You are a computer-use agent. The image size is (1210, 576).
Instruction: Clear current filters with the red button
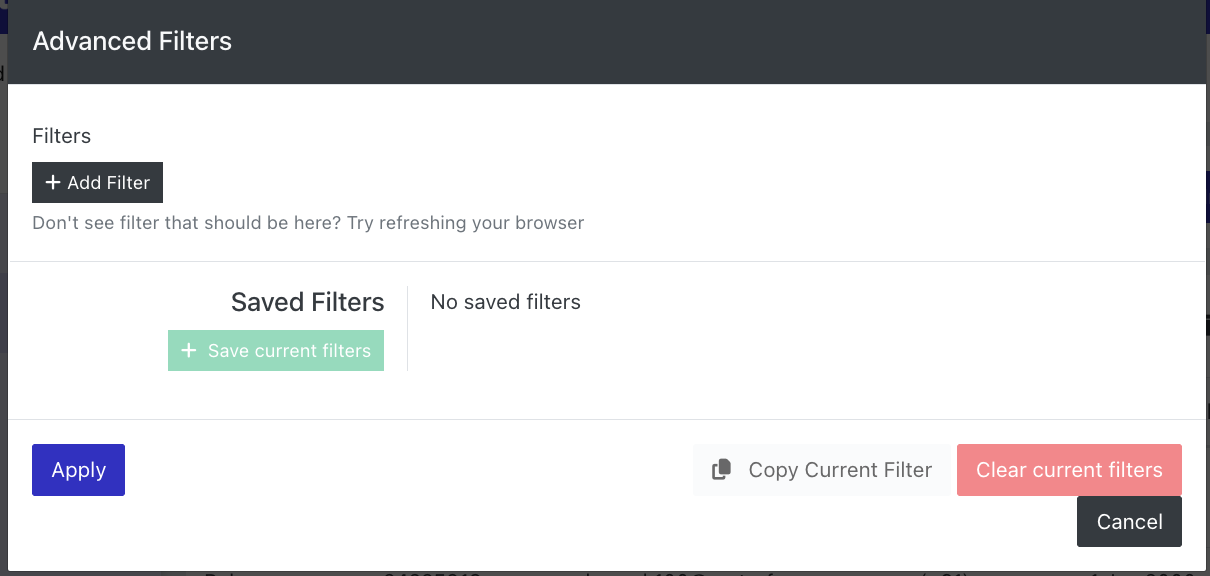tap(1069, 470)
